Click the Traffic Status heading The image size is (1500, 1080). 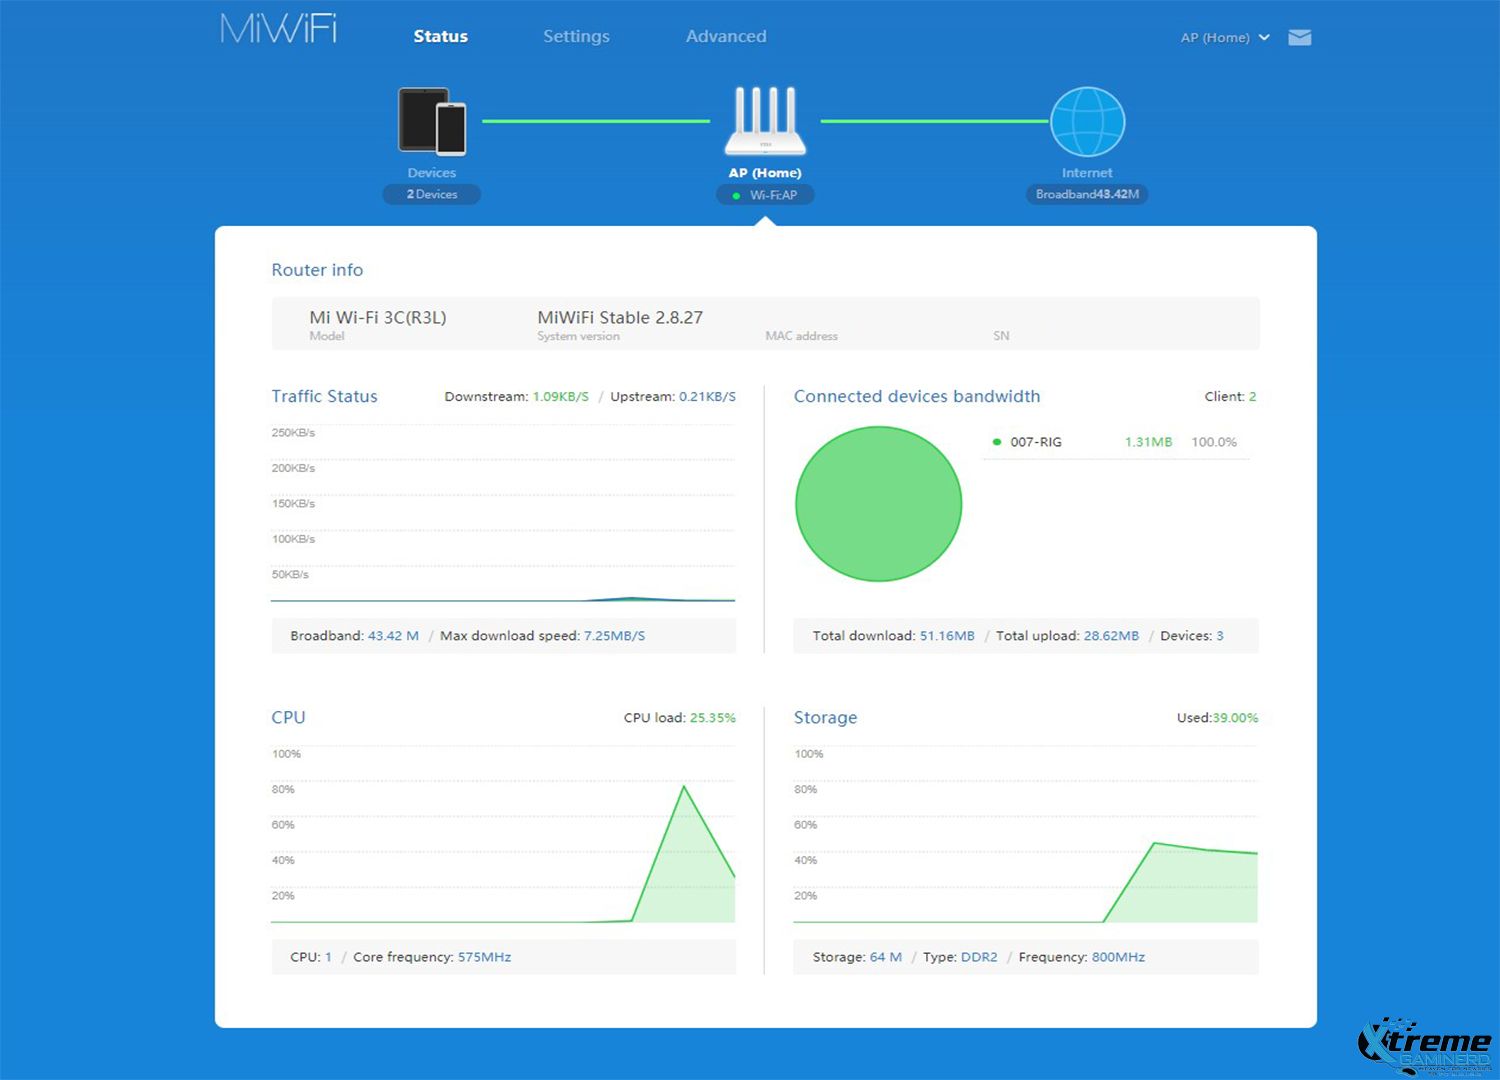[x=324, y=396]
